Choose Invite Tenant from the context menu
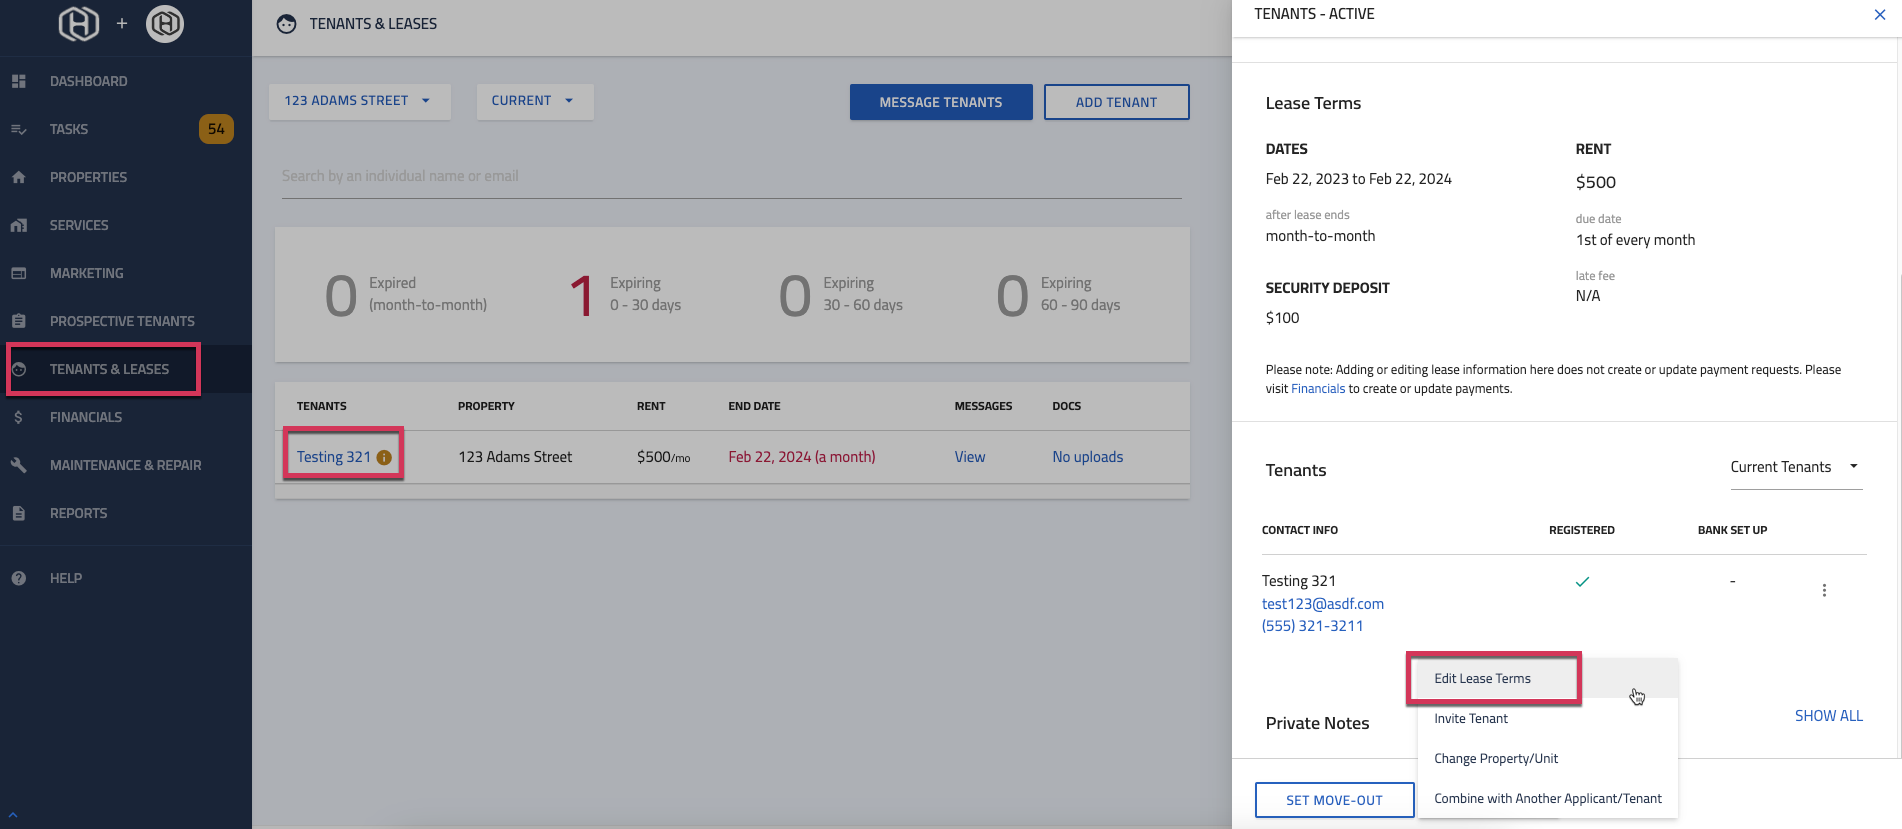The image size is (1902, 829). [x=1471, y=719]
